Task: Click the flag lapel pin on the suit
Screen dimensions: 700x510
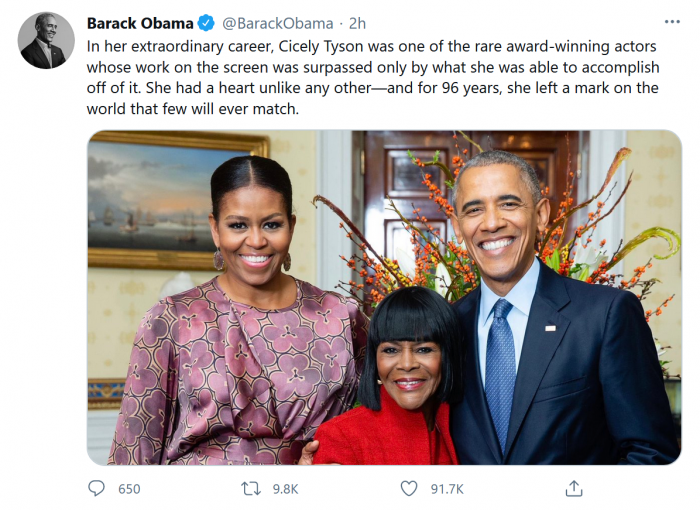Action: [550, 327]
